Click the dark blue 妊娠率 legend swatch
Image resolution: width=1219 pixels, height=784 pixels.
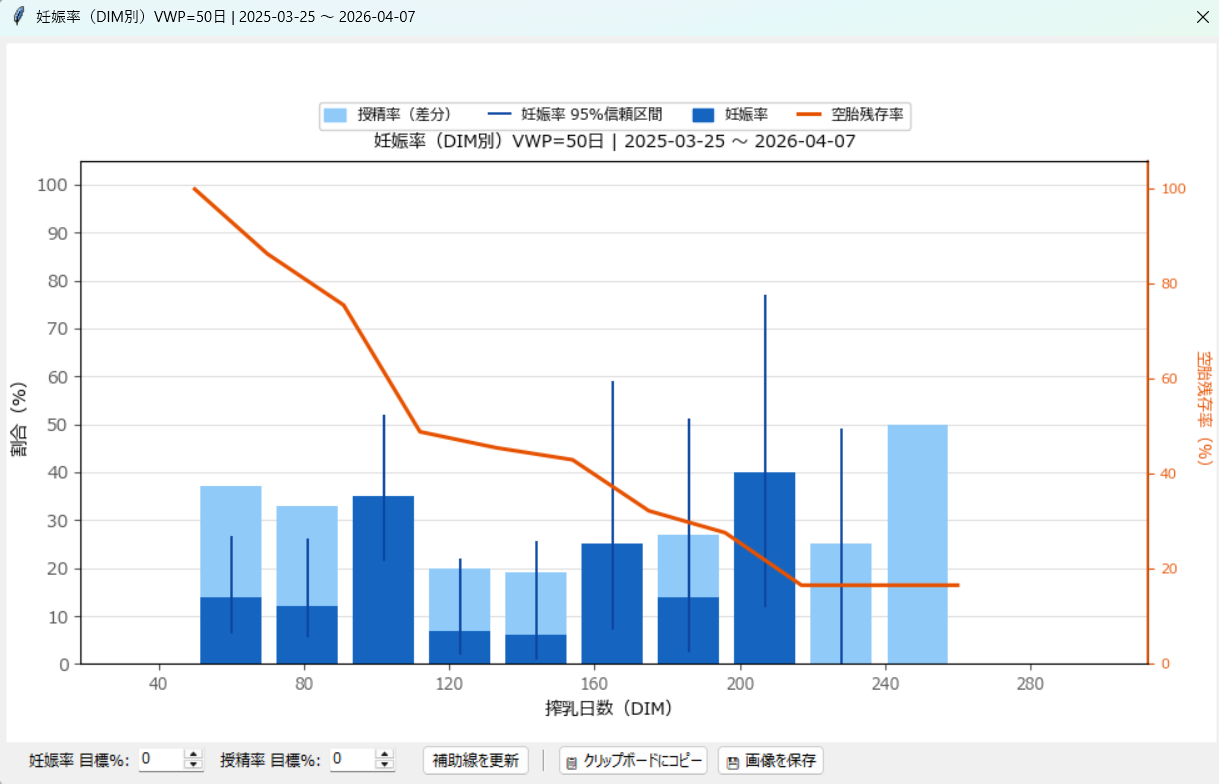(704, 115)
